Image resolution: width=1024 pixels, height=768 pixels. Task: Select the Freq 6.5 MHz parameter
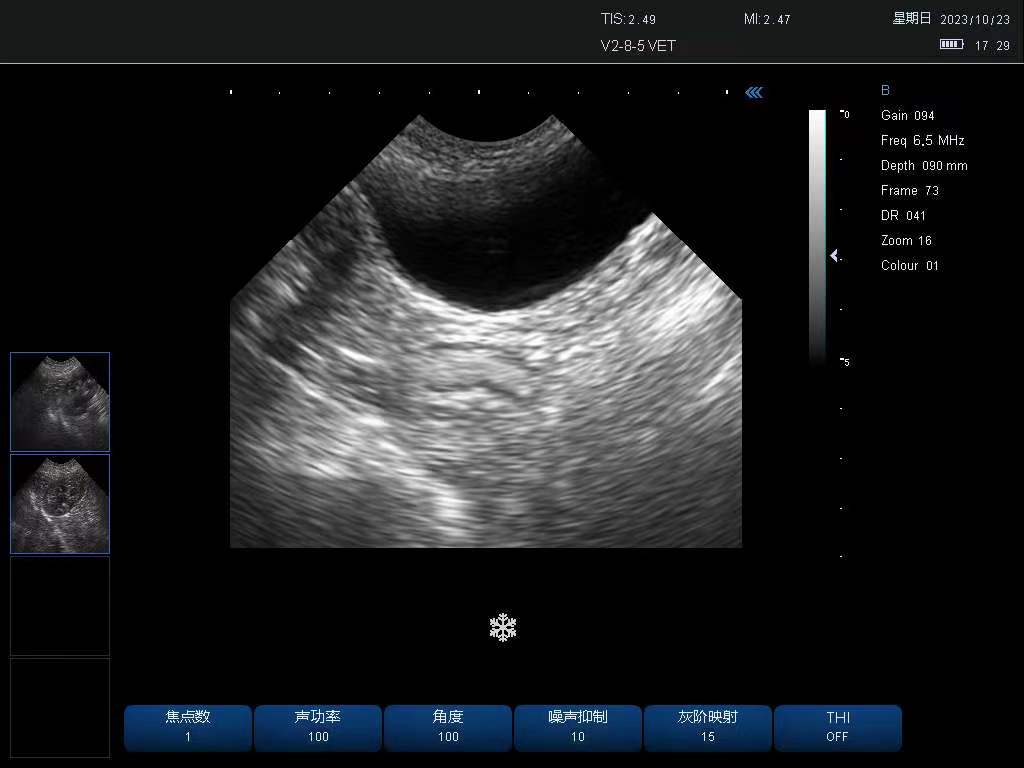coord(922,141)
